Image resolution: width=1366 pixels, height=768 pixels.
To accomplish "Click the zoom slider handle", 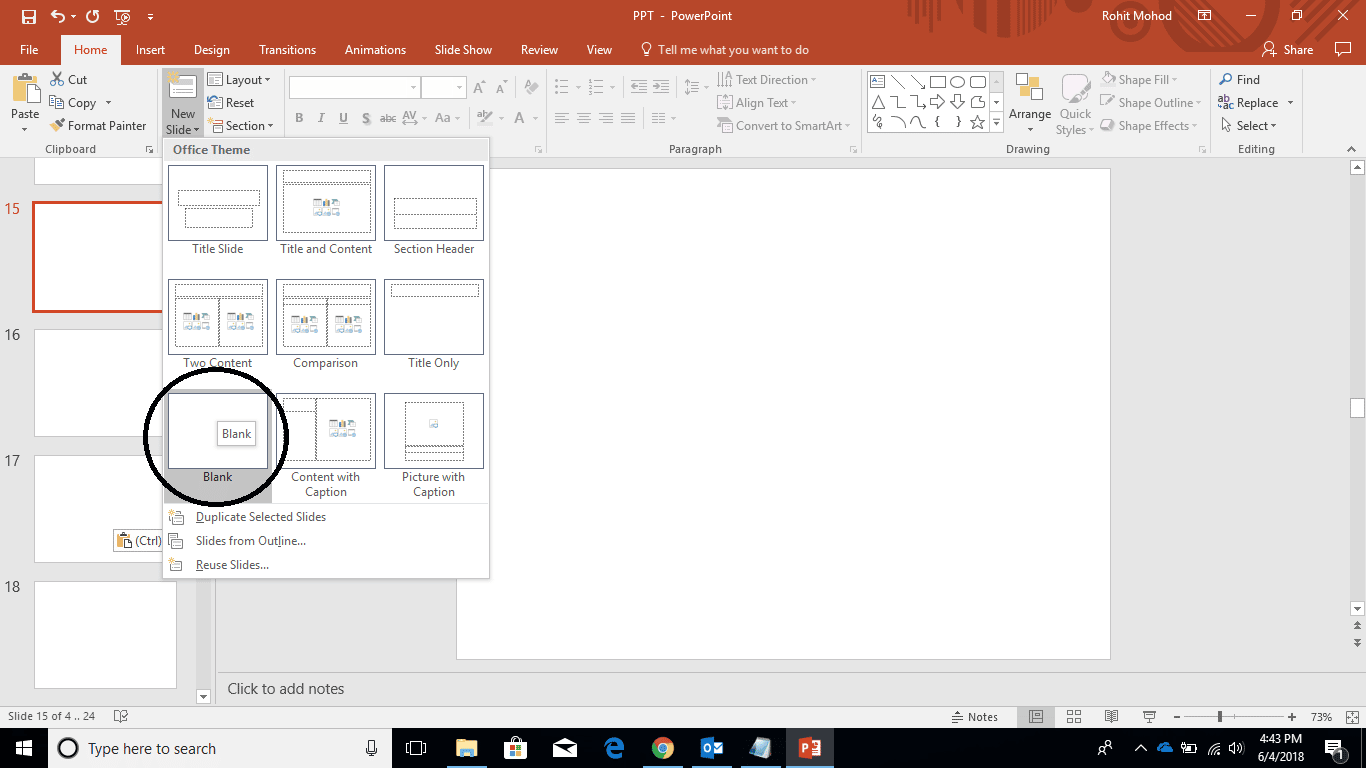I will pos(1220,717).
